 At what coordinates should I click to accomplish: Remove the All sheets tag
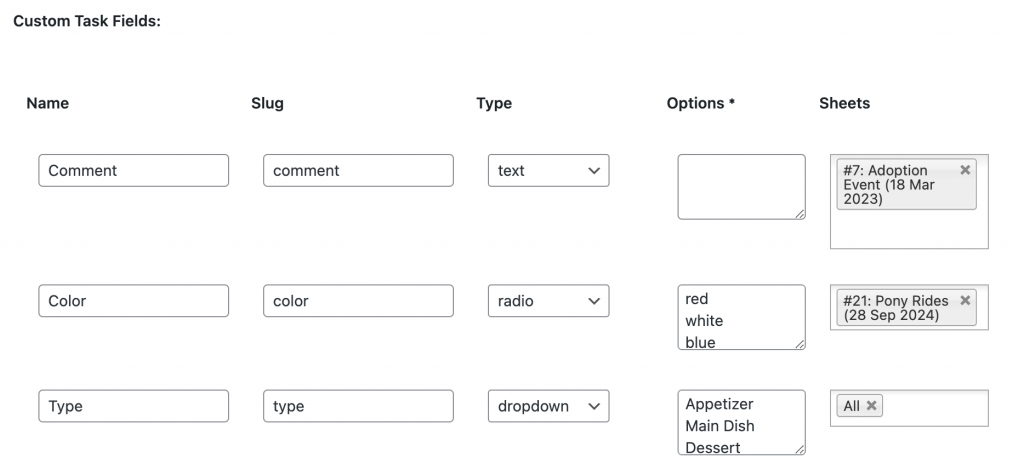pos(871,406)
